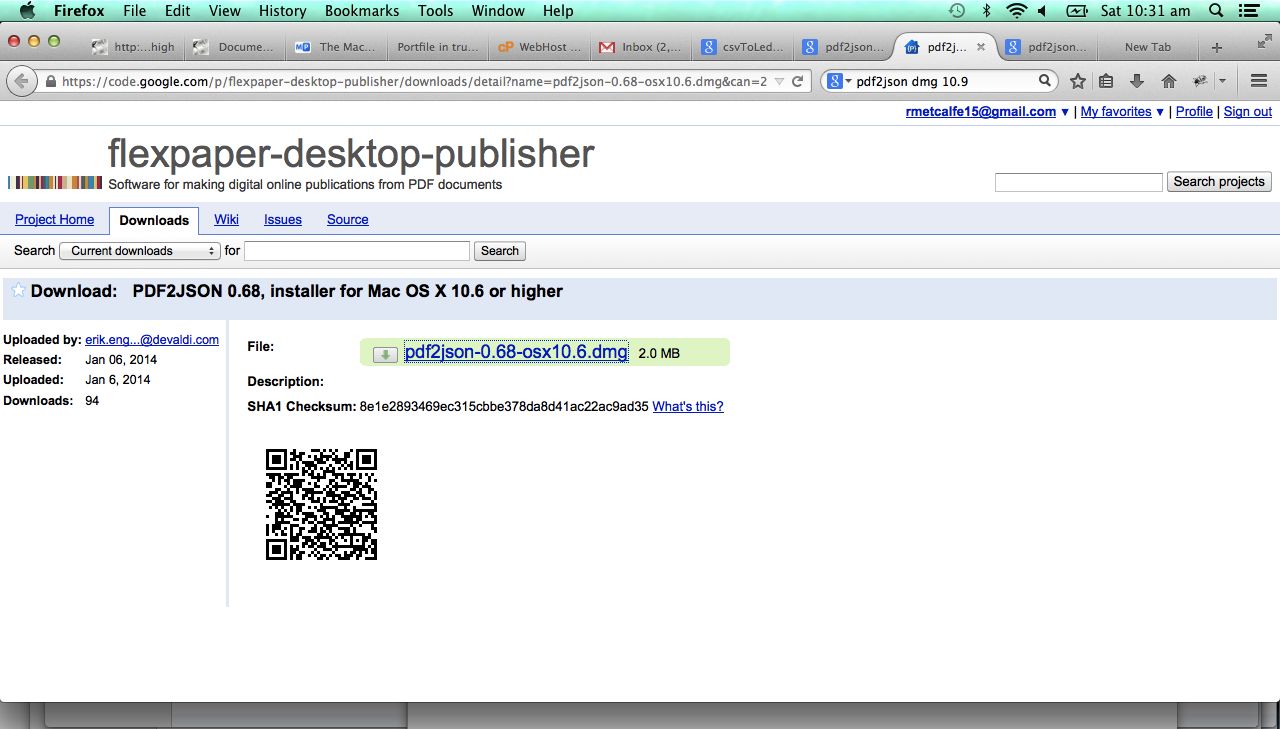
Task: Expand the account email dropdown arrow
Action: coord(1065,112)
